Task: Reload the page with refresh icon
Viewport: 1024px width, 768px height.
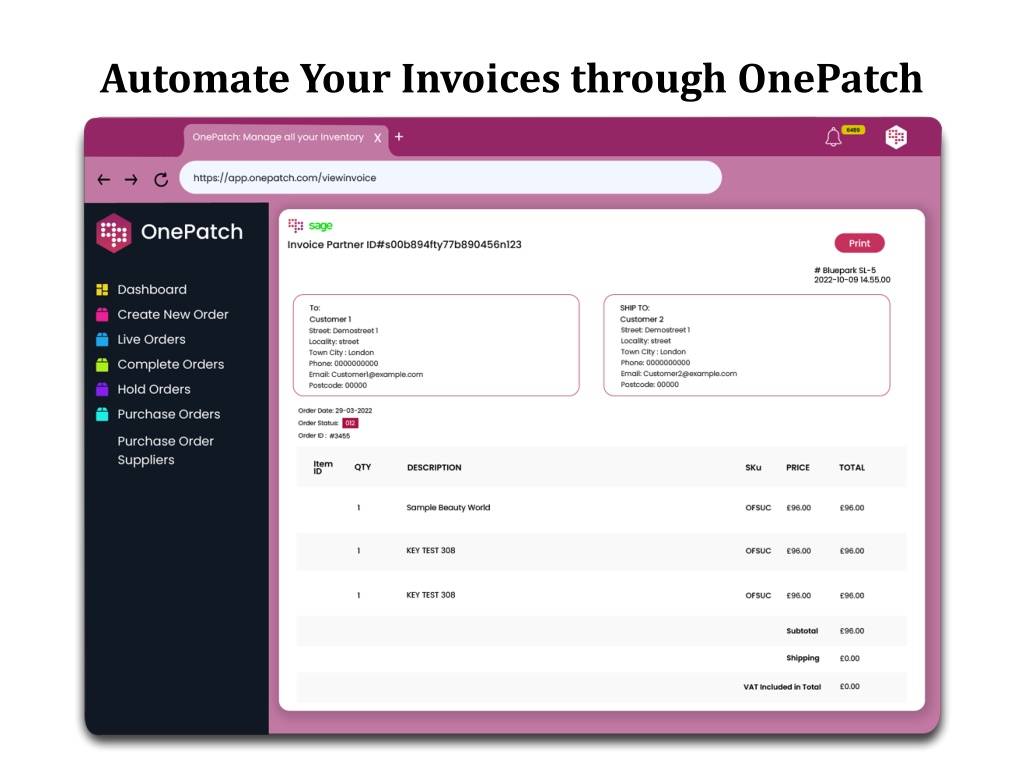Action: [161, 180]
